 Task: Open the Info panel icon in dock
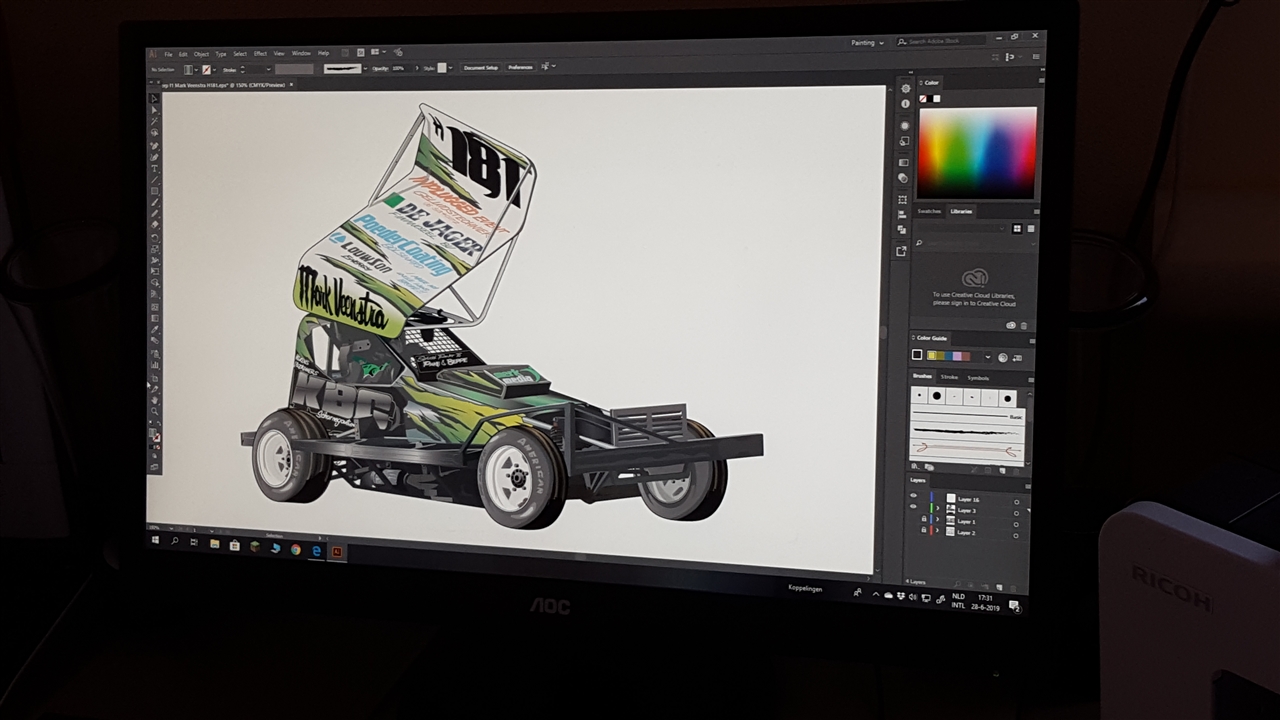pos(906,103)
